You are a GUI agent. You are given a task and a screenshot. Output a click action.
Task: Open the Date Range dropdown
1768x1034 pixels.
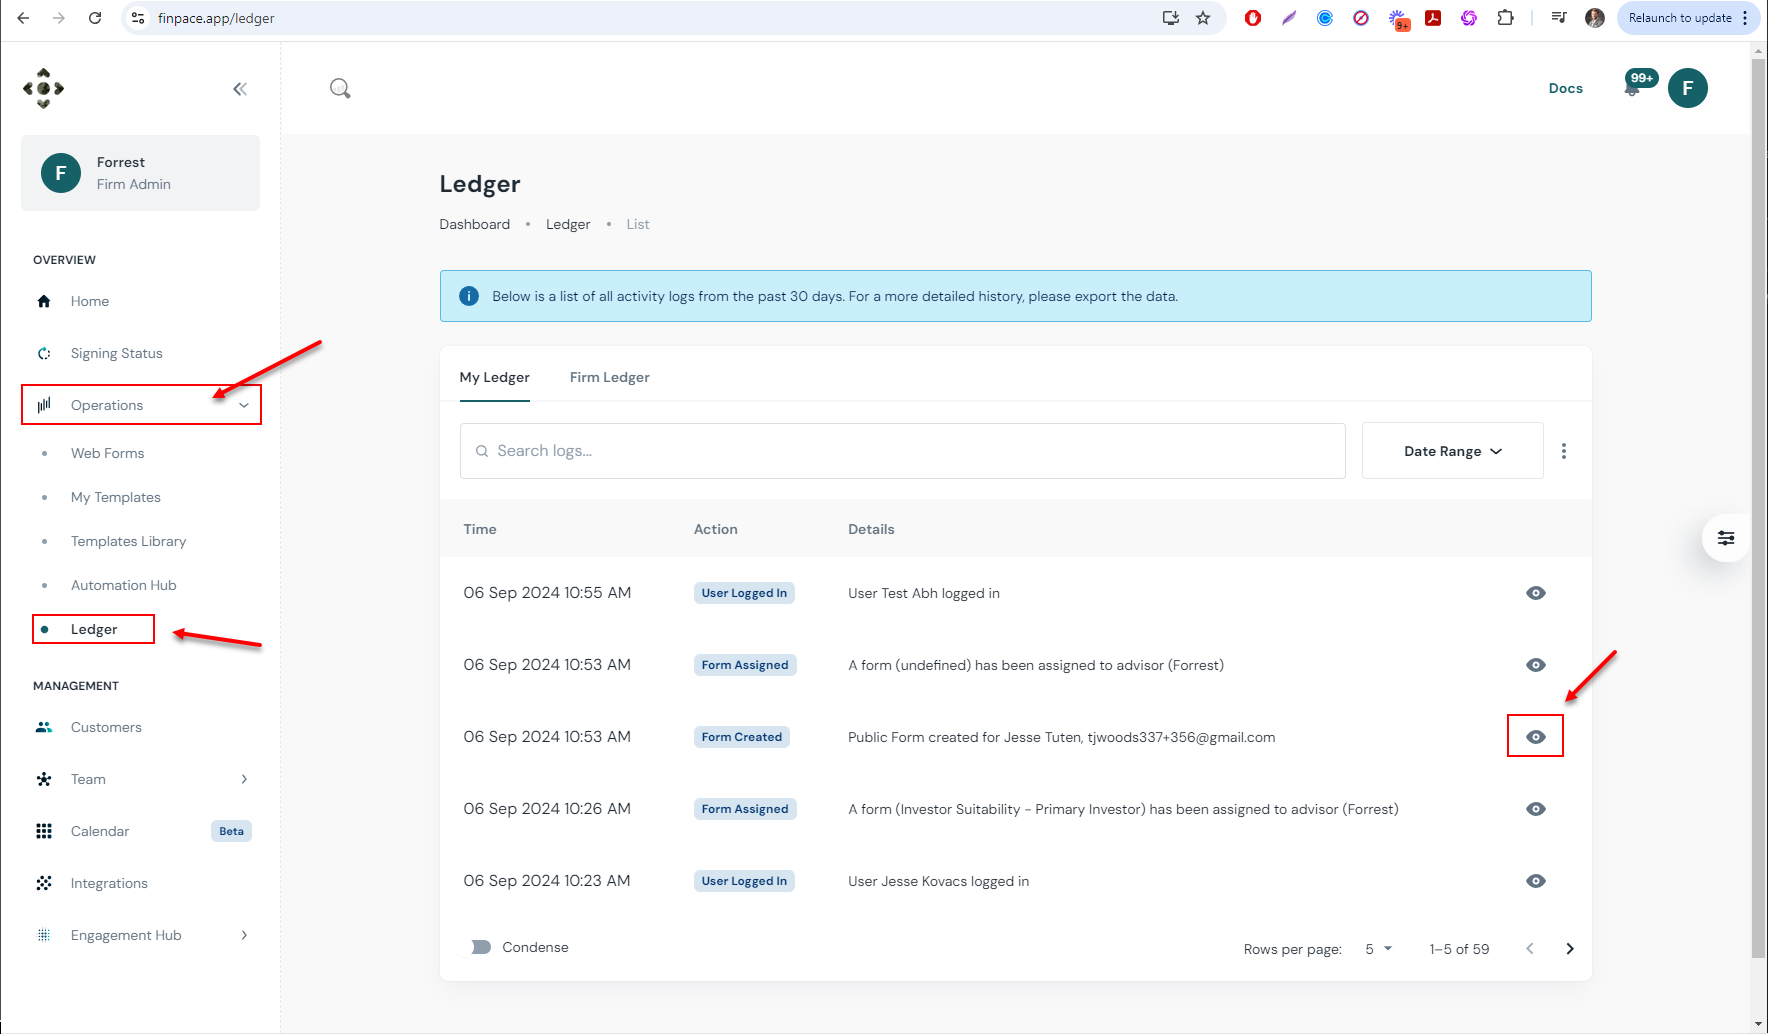[x=1452, y=451]
